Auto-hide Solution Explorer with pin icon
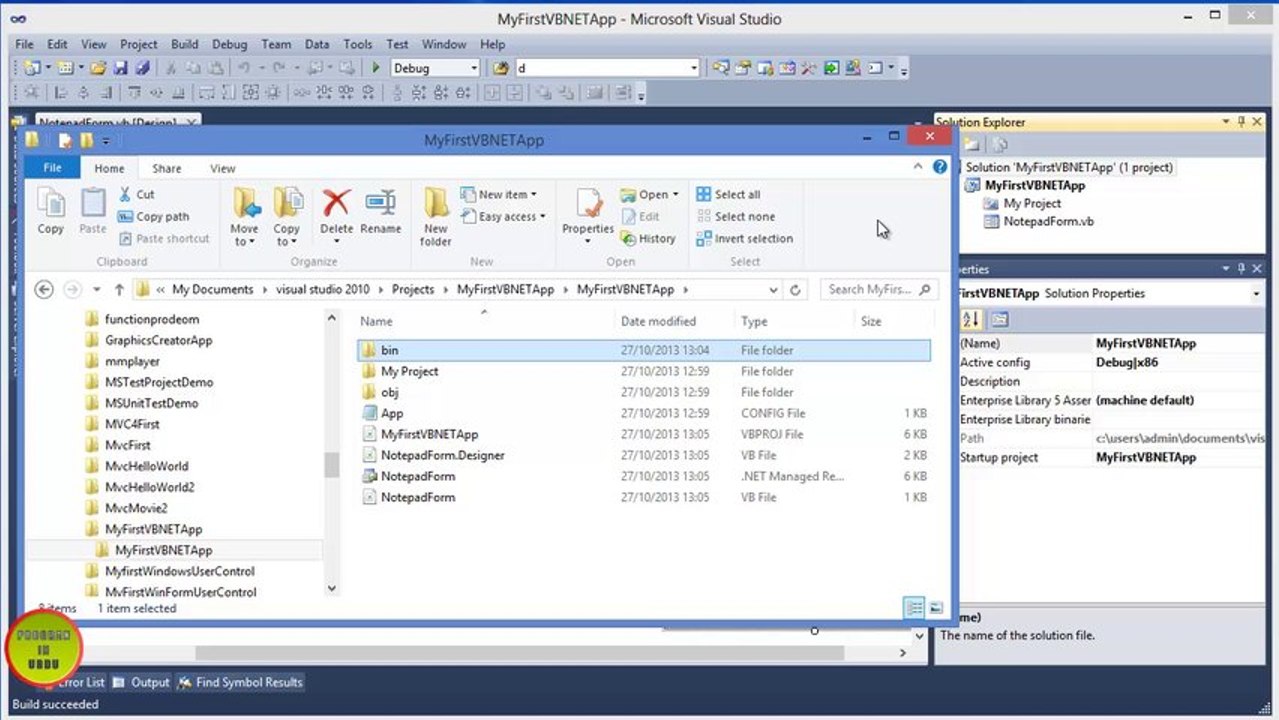The width and height of the screenshot is (1279, 720). tap(1242, 122)
